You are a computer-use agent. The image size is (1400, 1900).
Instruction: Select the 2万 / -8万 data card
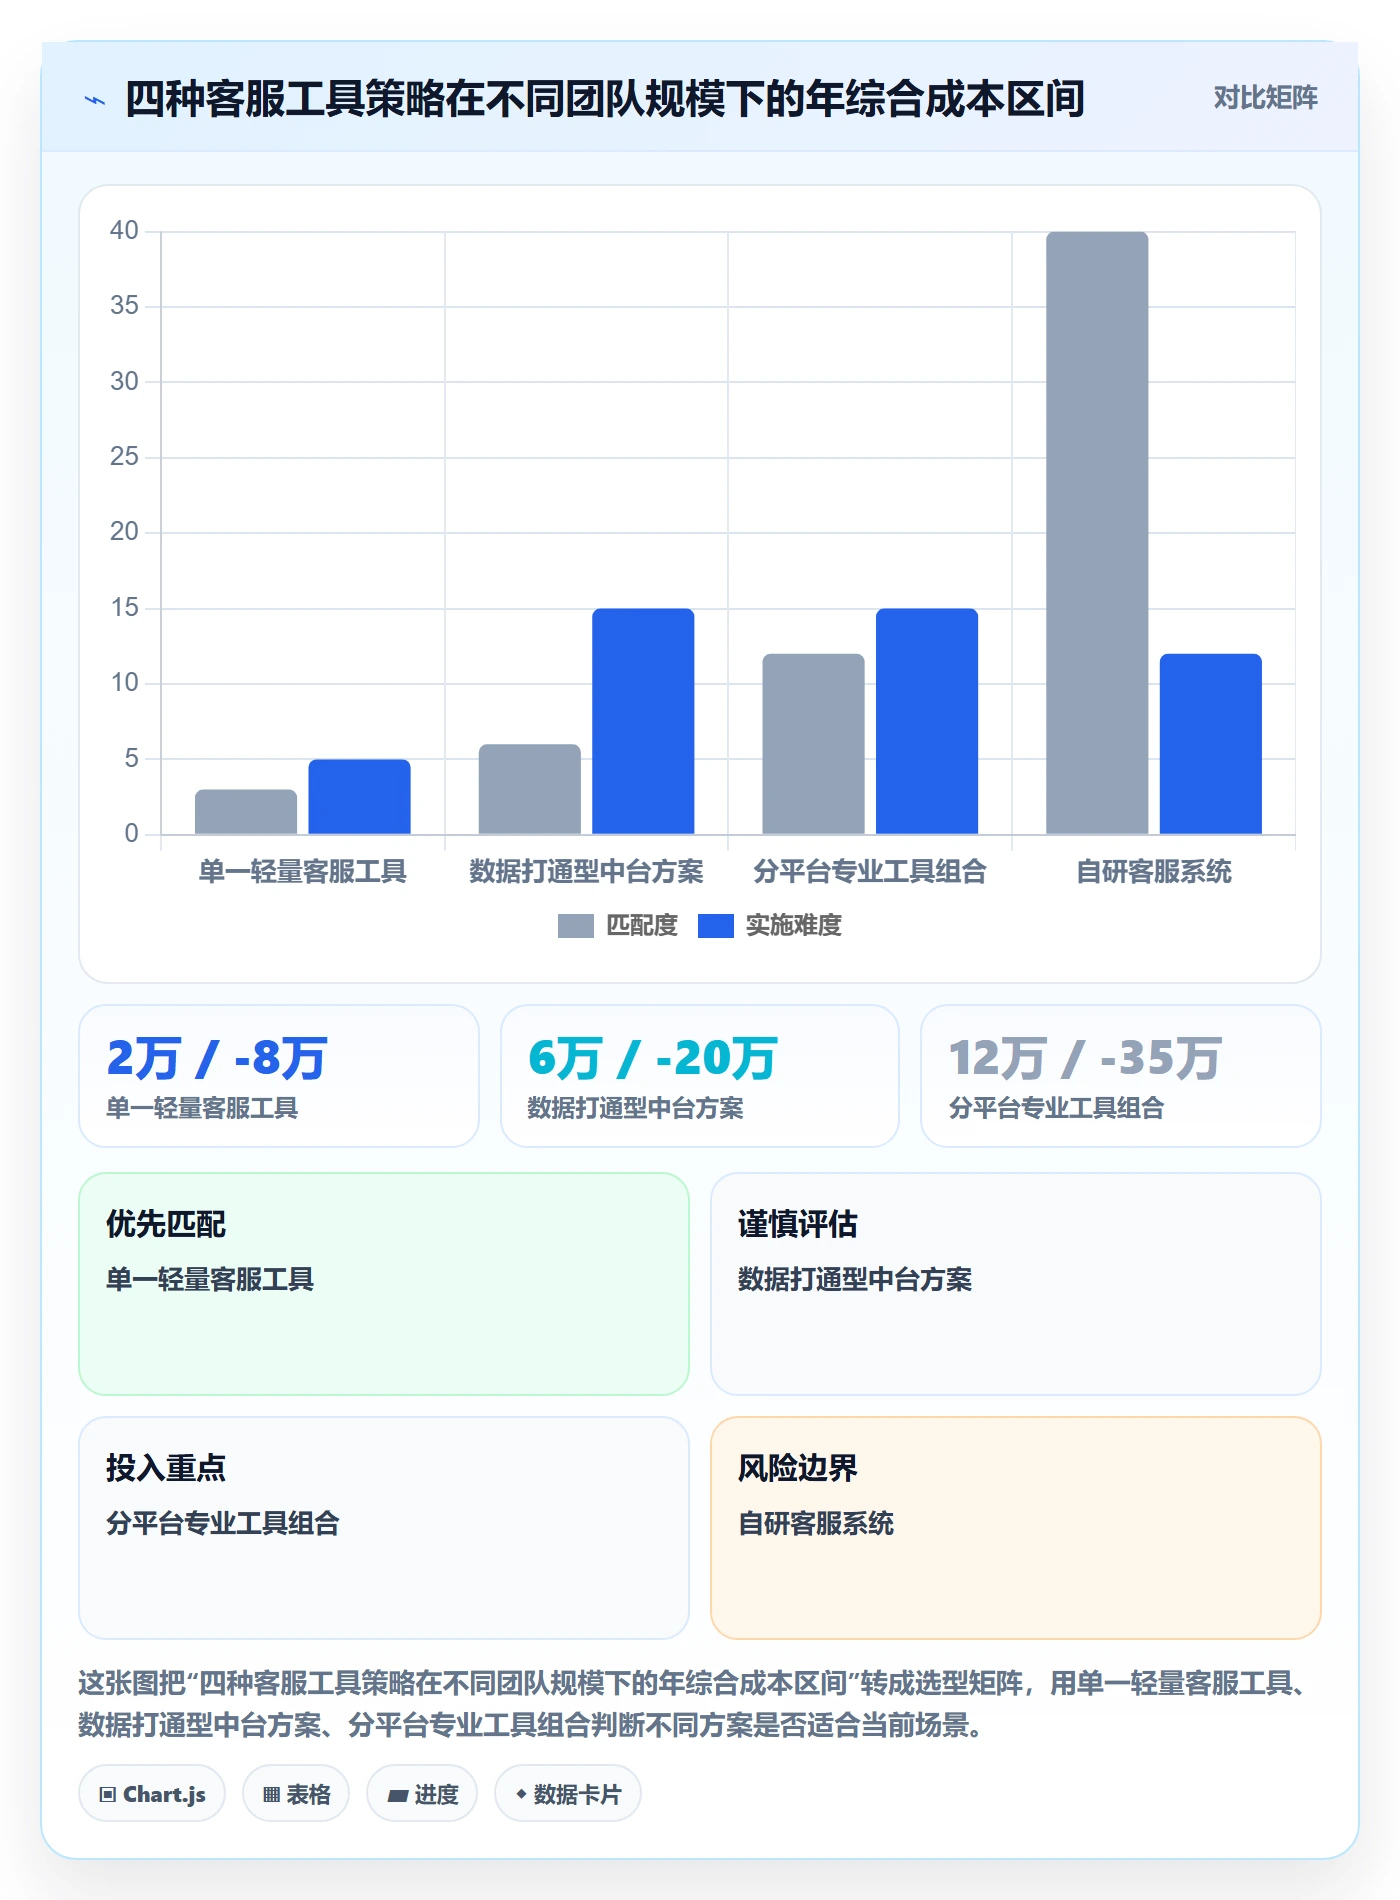click(279, 1076)
